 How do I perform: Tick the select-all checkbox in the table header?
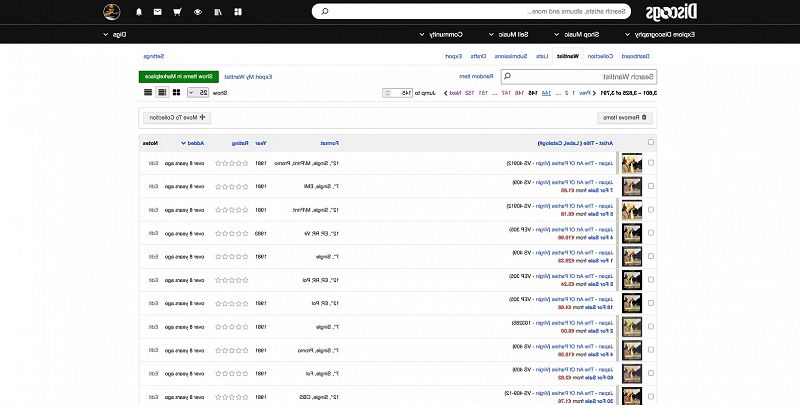pyautogui.click(x=651, y=142)
